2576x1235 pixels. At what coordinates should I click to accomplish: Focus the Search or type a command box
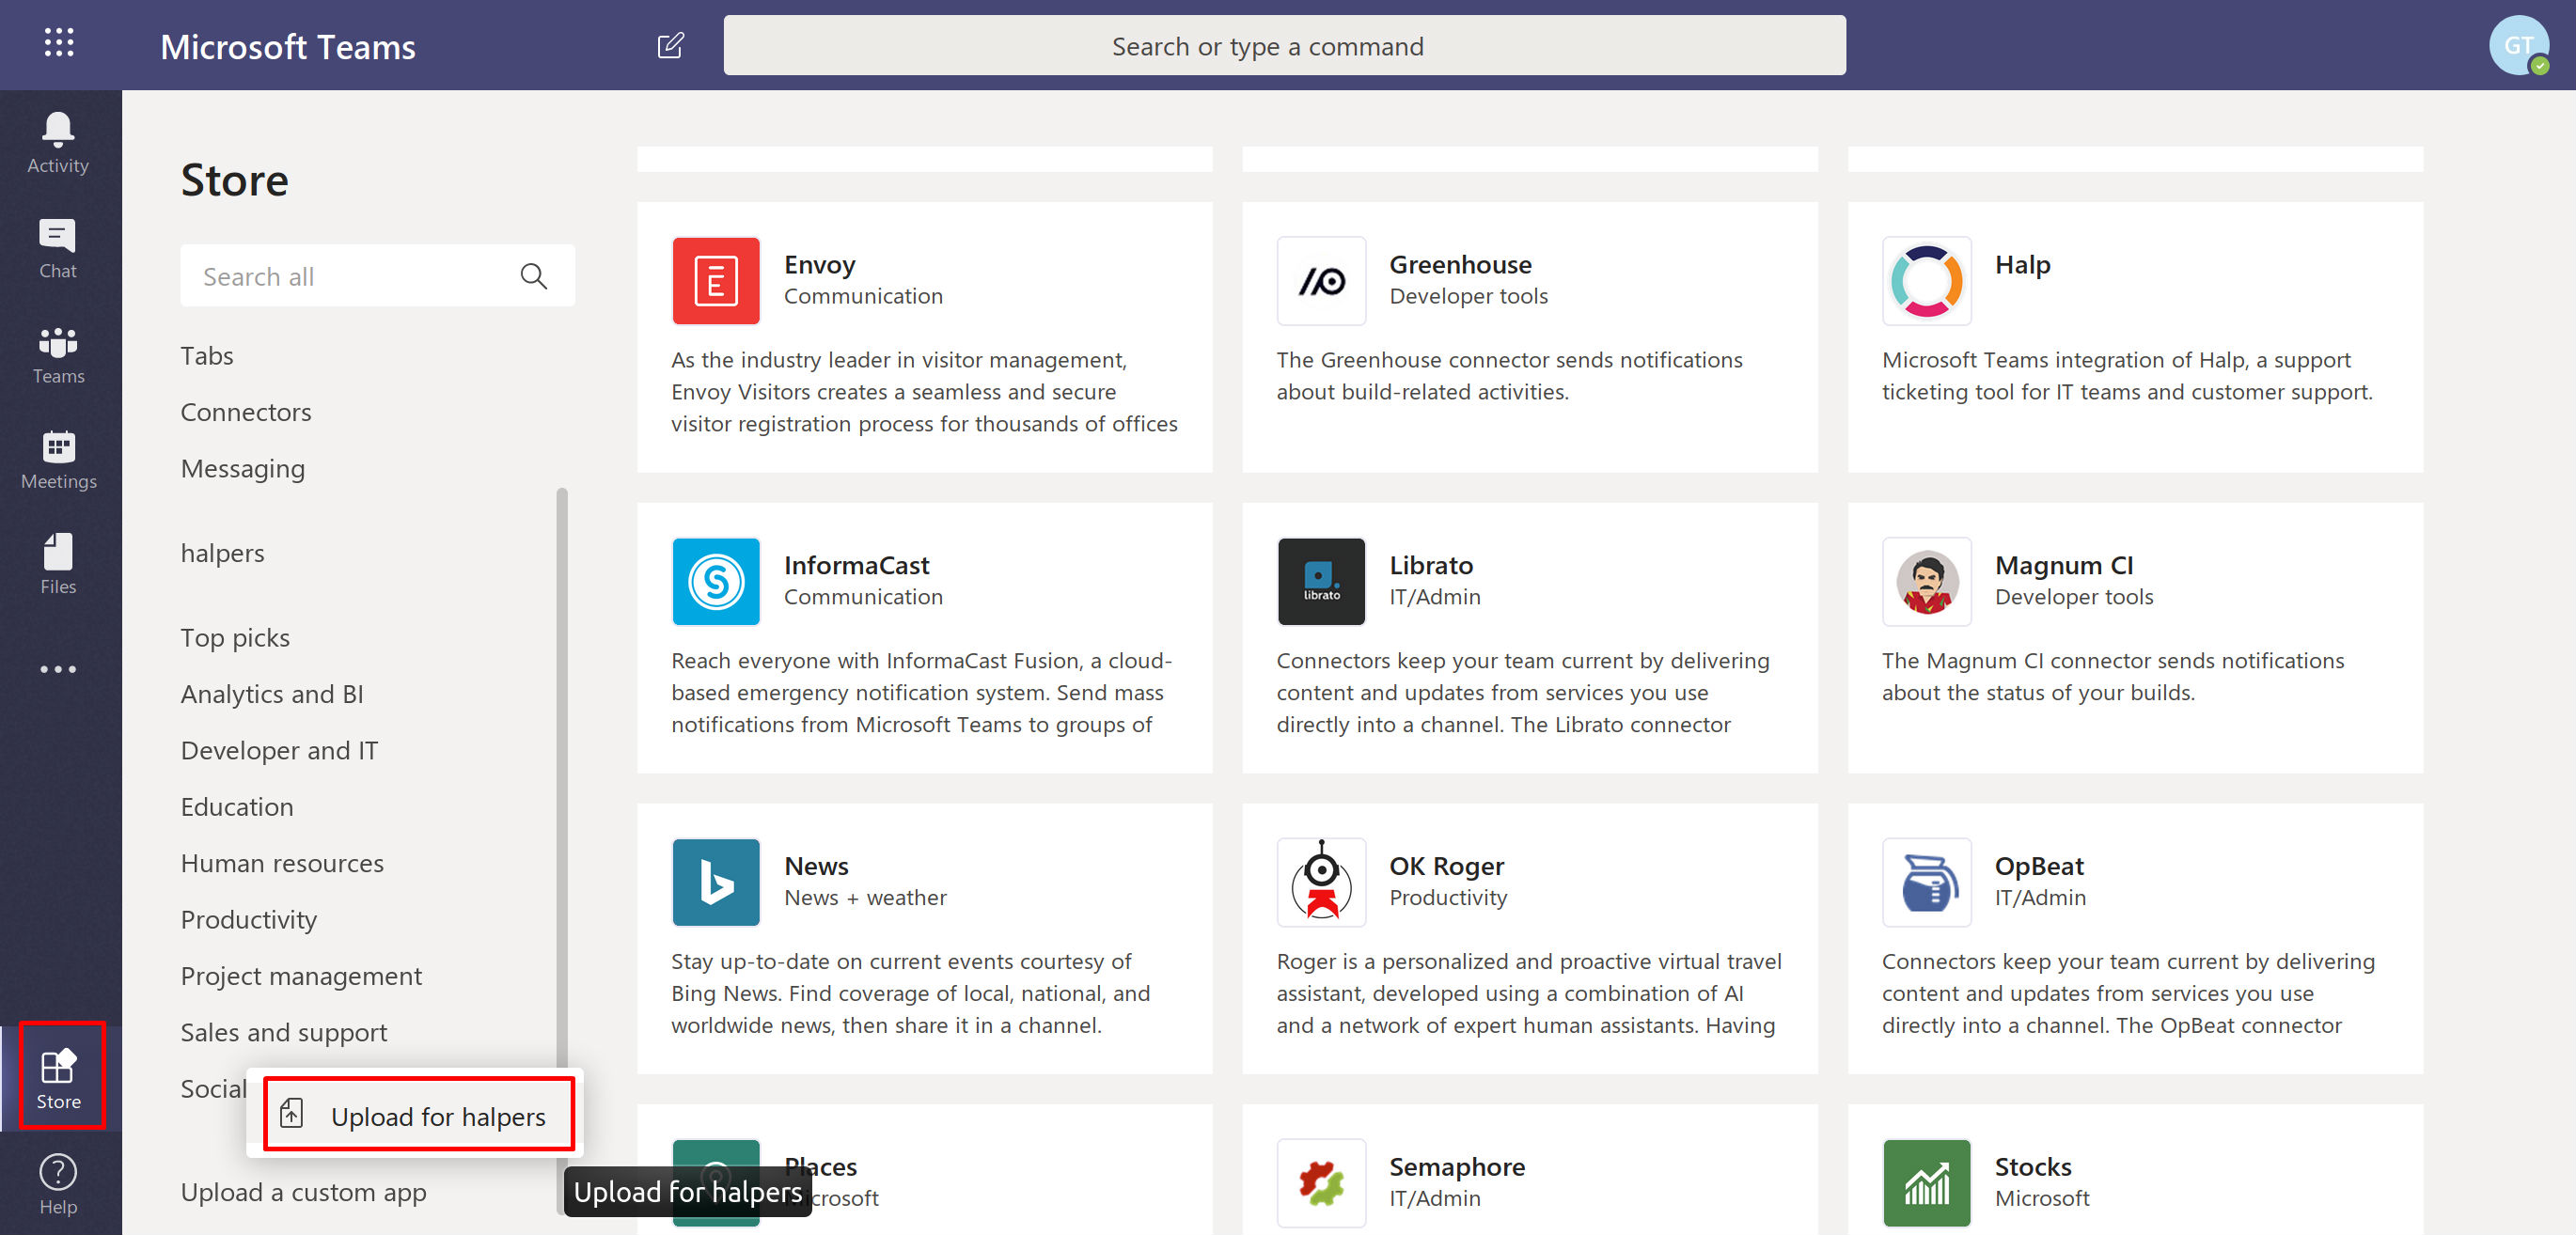1284,46
